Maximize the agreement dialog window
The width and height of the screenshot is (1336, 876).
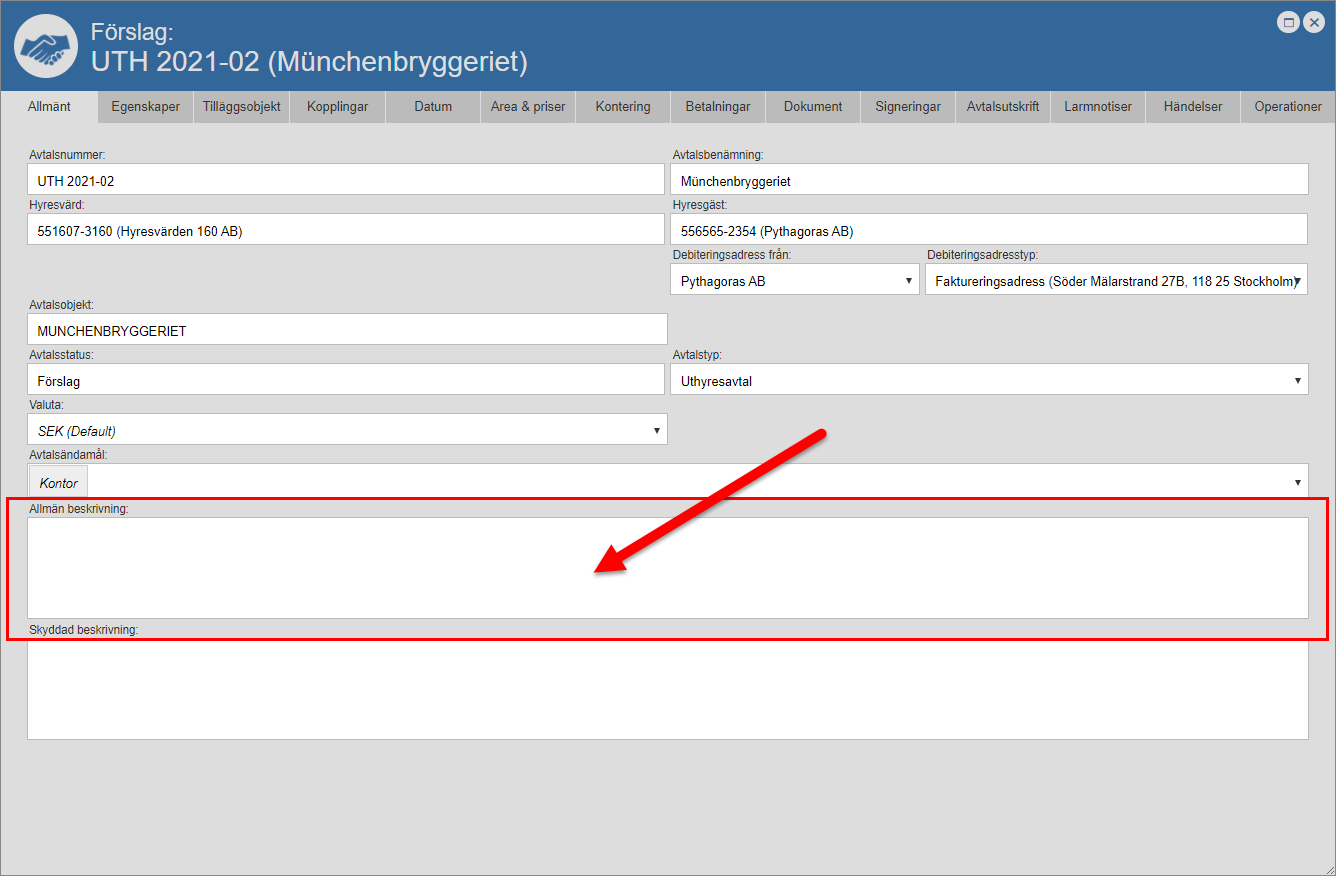click(x=1289, y=22)
